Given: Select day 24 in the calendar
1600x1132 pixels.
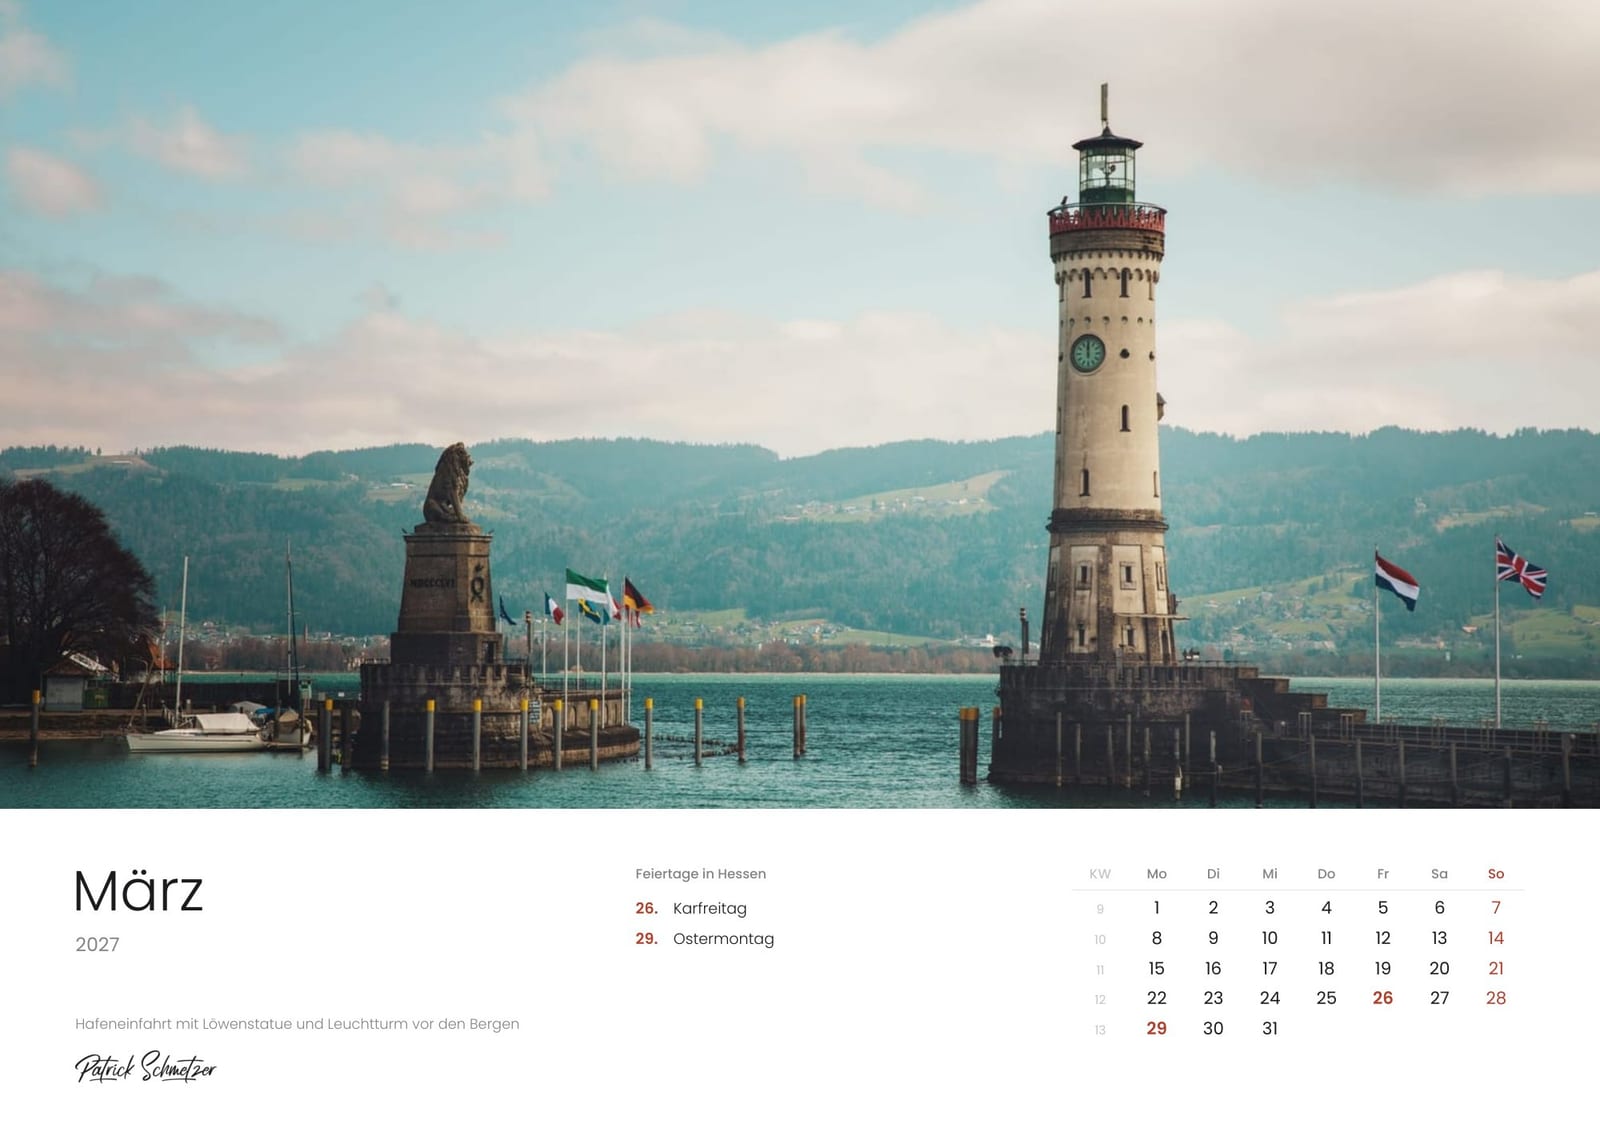Looking at the screenshot, I should click(1270, 998).
